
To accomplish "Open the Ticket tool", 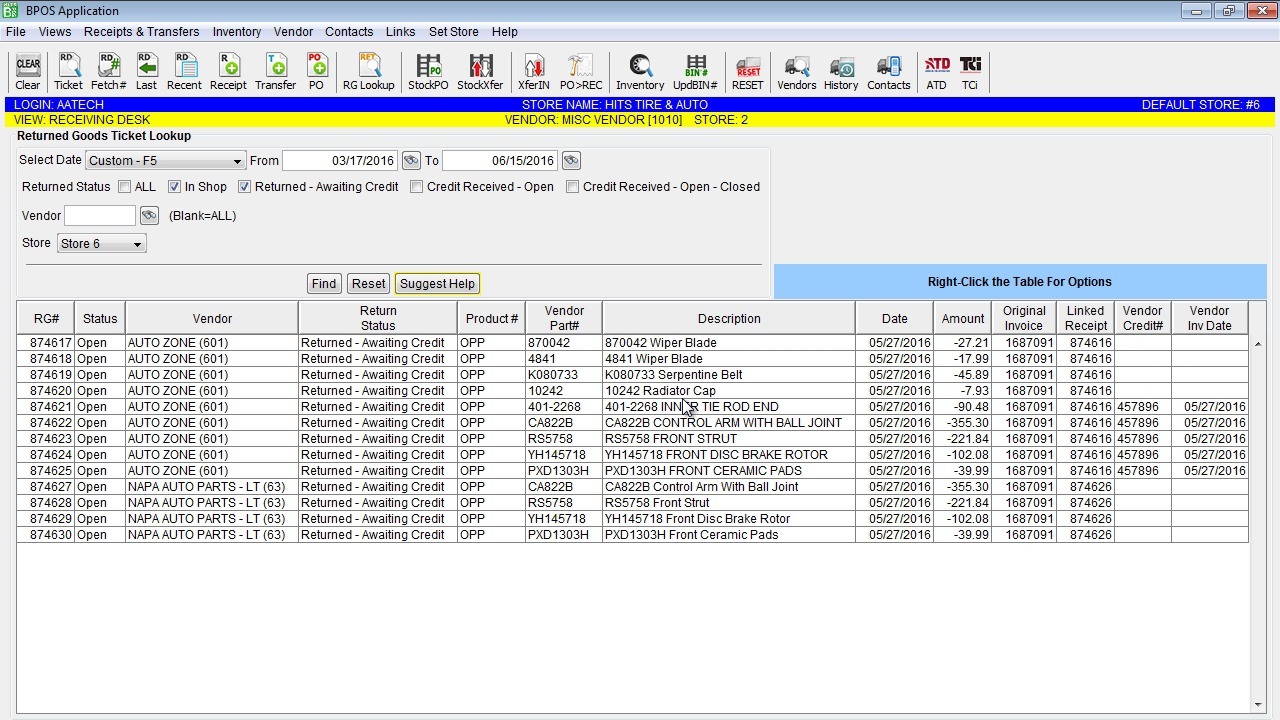I will click(x=68, y=72).
